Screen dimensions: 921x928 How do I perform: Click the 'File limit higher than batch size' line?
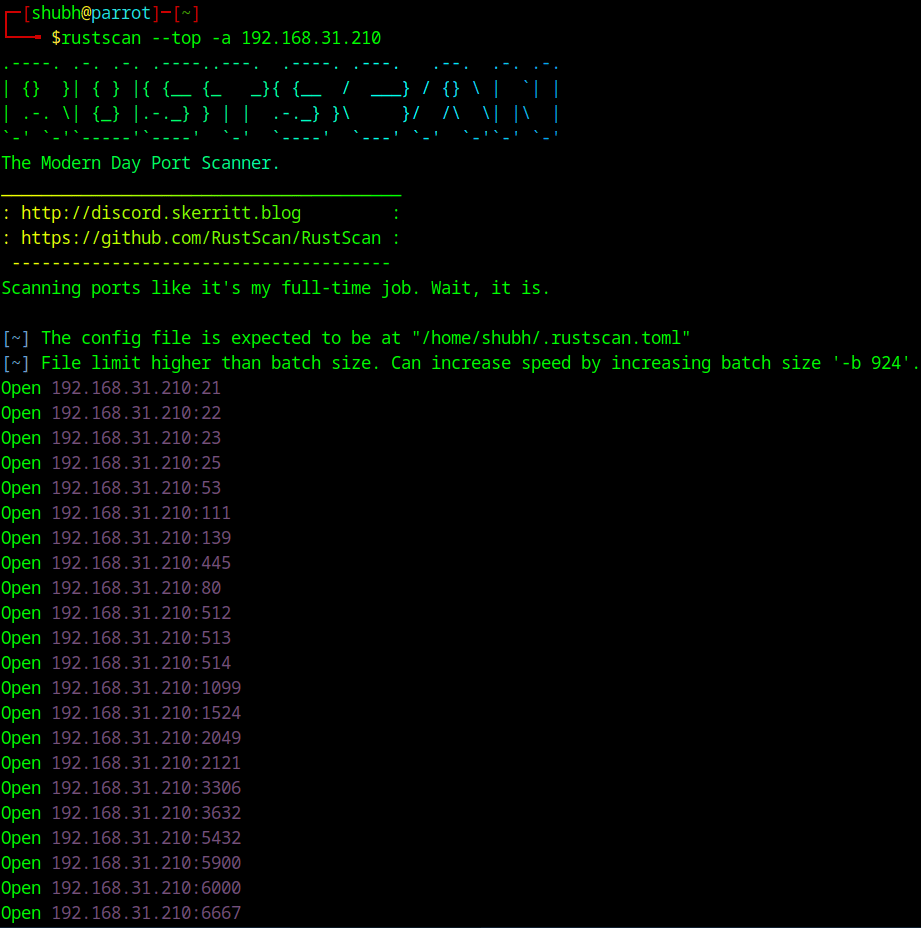click(461, 363)
